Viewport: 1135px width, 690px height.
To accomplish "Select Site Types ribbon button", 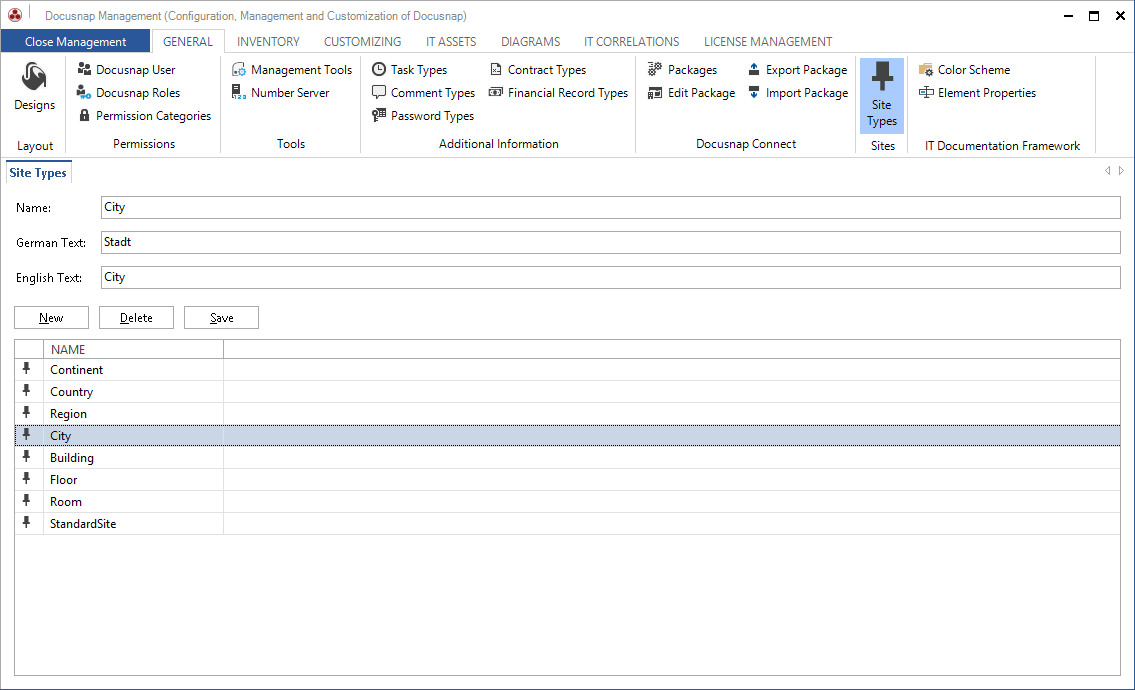I will pyautogui.click(x=882, y=95).
